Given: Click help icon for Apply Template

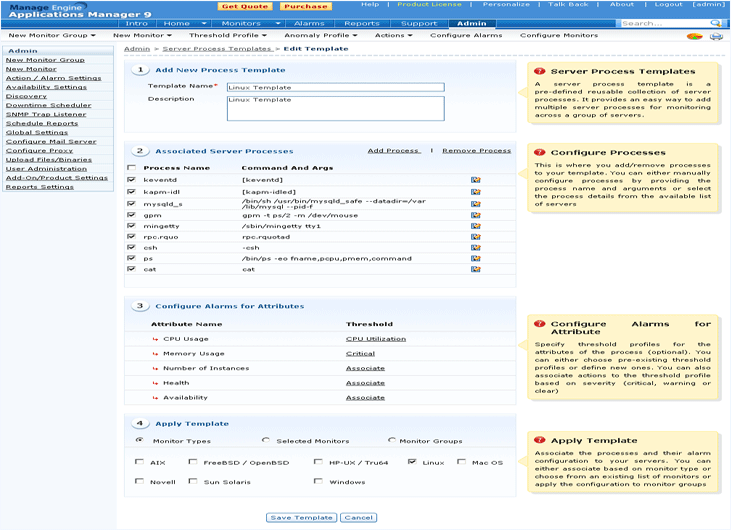Looking at the screenshot, I should pyautogui.click(x=539, y=440).
